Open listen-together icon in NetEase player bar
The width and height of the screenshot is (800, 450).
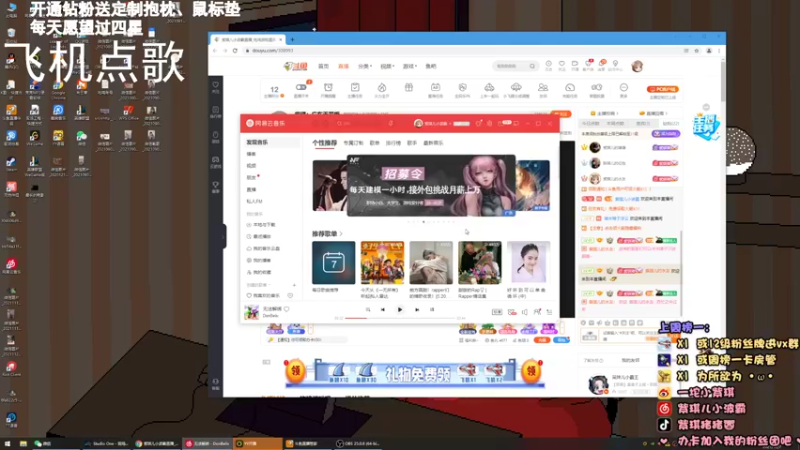(537, 312)
